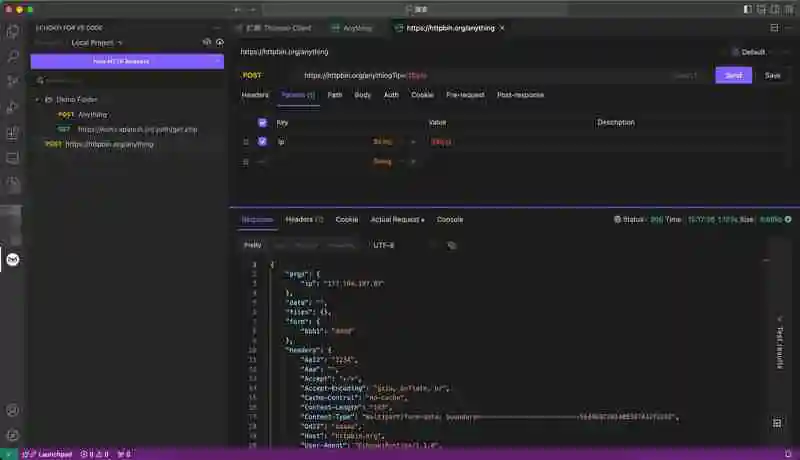The height and width of the screenshot is (460, 800).
Task: Open the Test results side panel
Action: 779,341
